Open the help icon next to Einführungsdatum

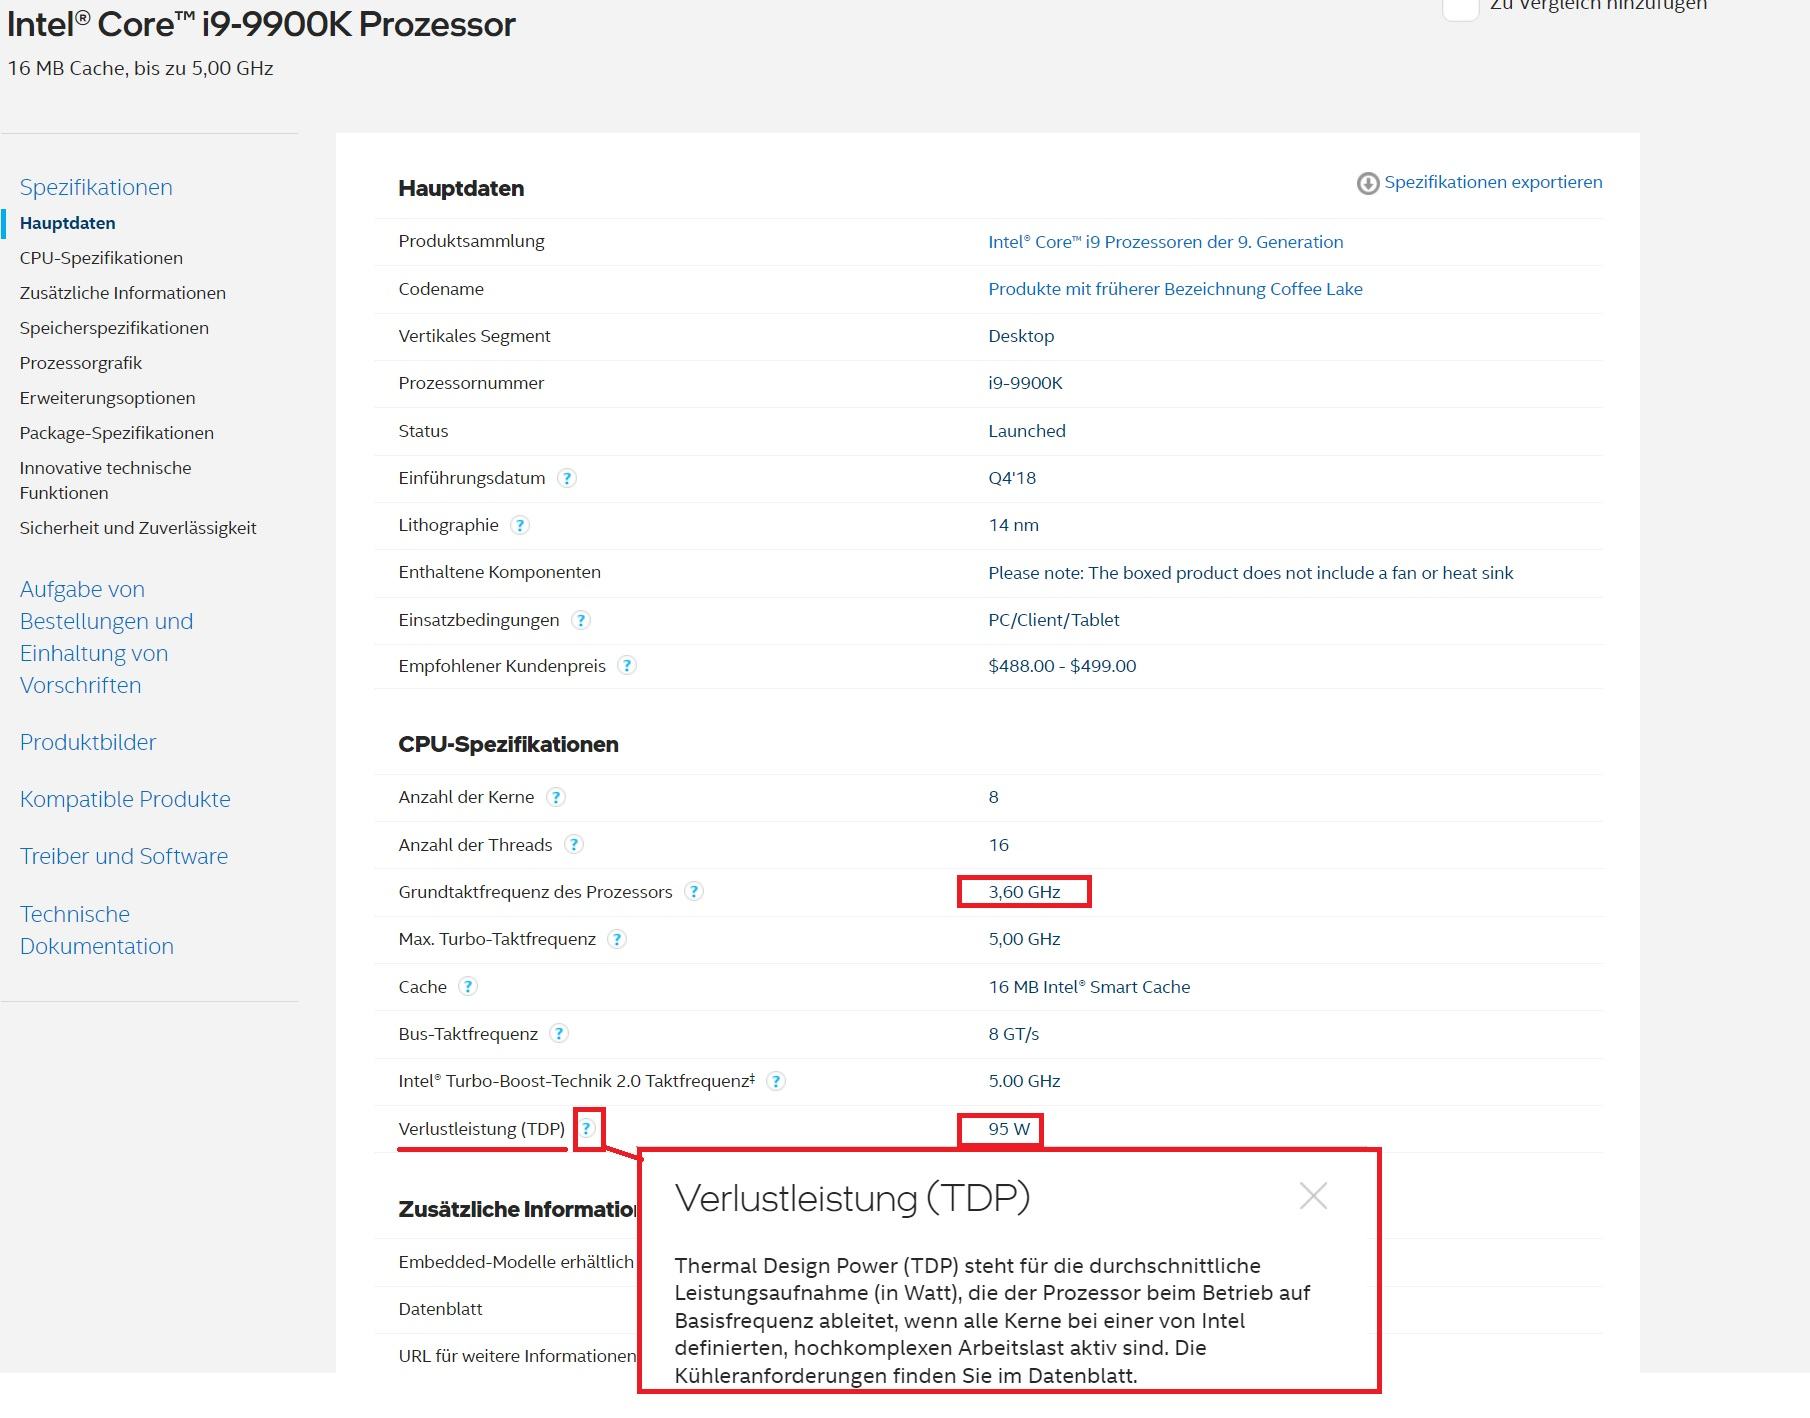(x=567, y=478)
